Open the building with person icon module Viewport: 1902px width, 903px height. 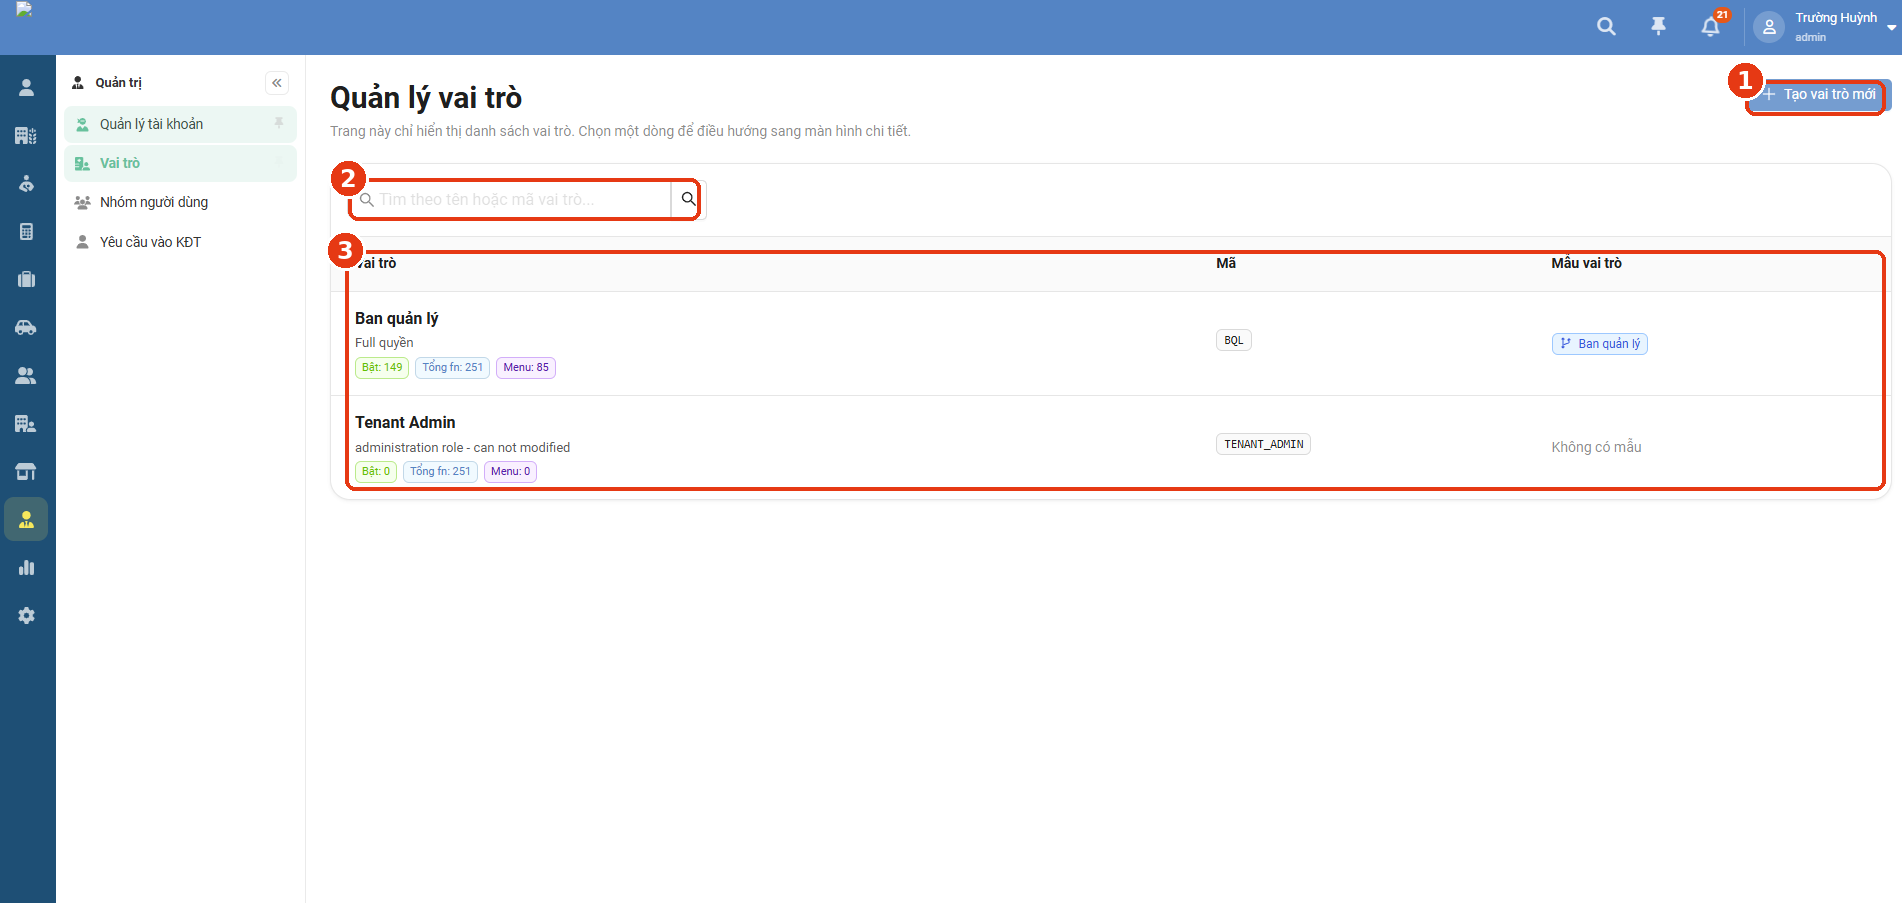click(x=27, y=424)
